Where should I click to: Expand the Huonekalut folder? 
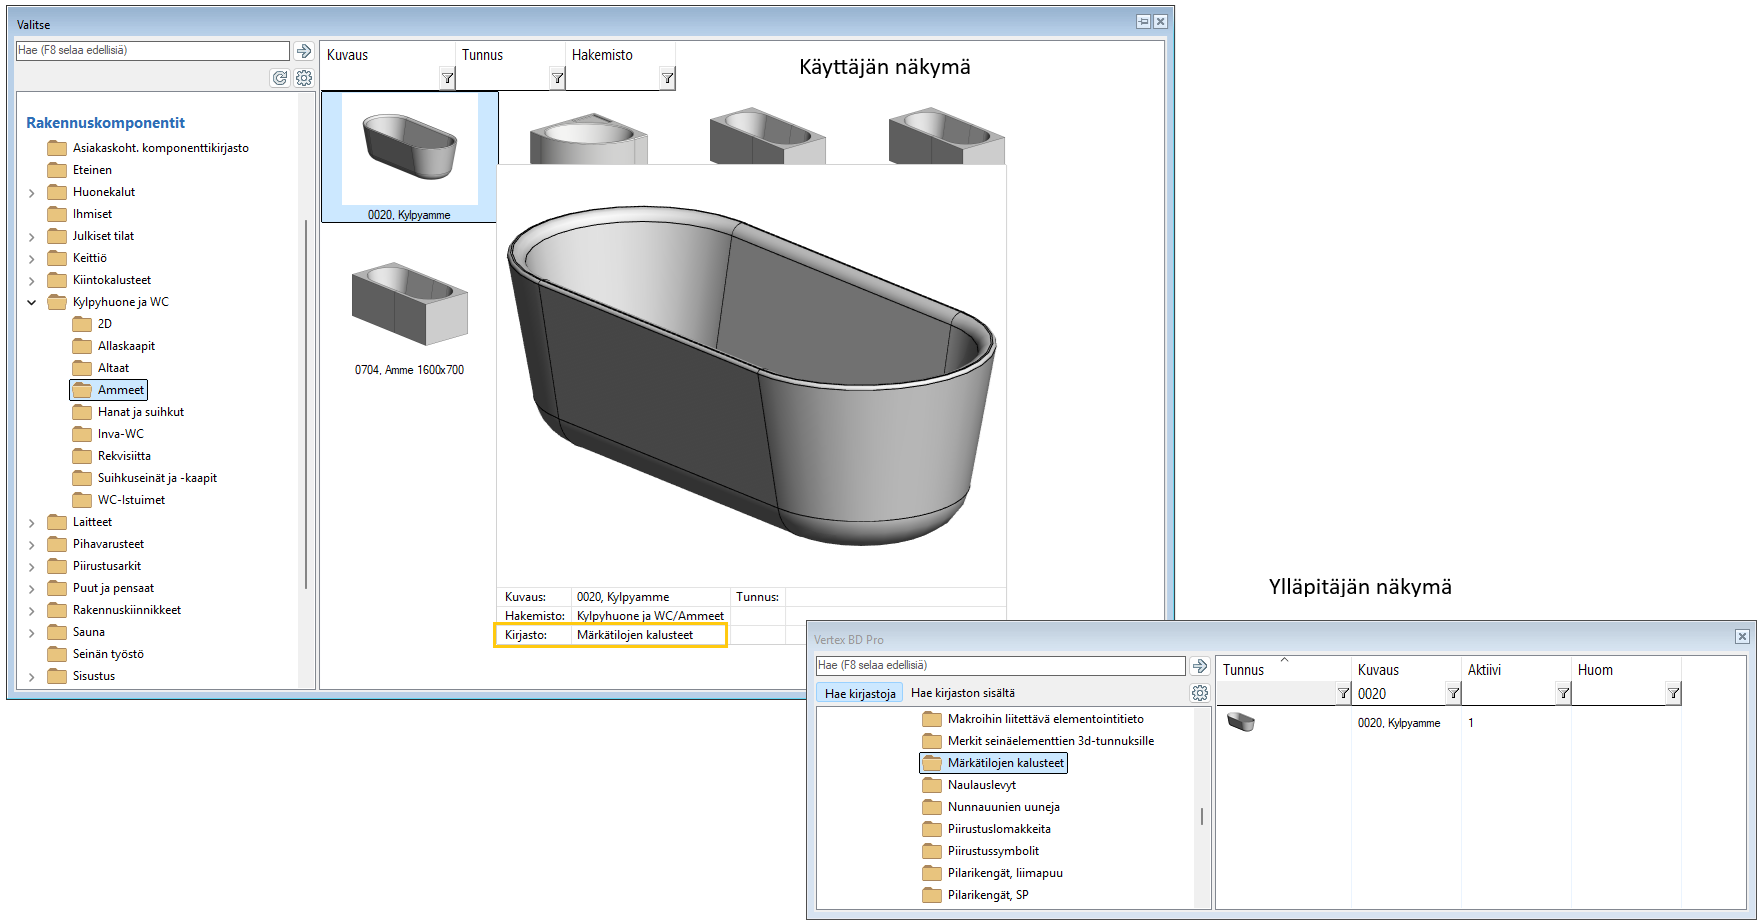[x=32, y=193]
